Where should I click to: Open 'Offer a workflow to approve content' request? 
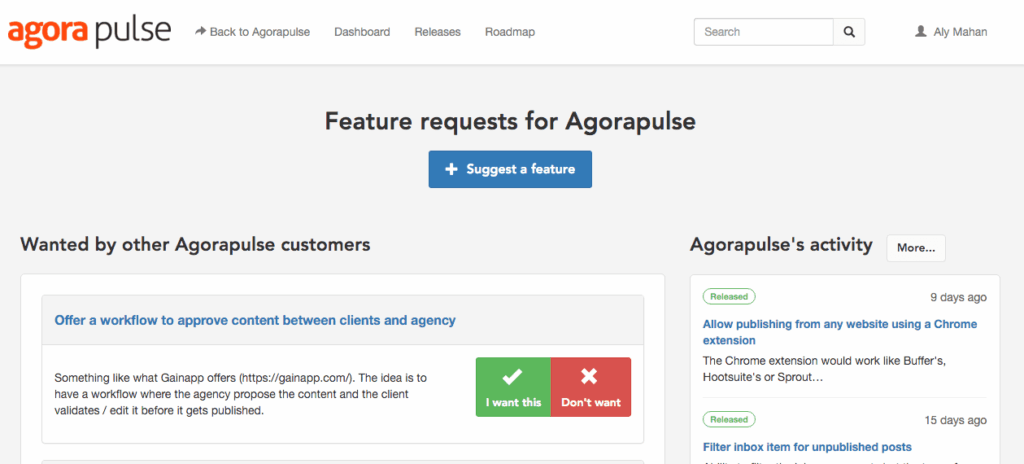(255, 320)
